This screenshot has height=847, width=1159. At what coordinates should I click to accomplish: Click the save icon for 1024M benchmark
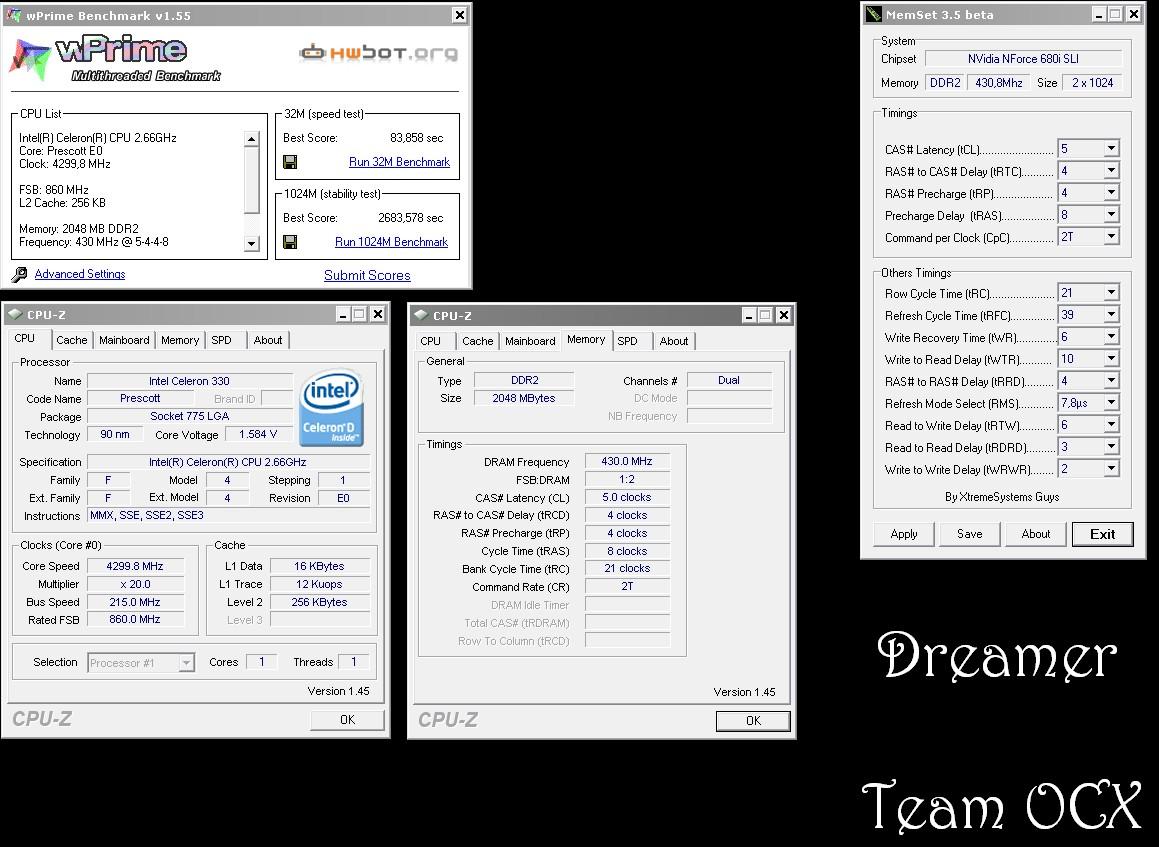(290, 242)
